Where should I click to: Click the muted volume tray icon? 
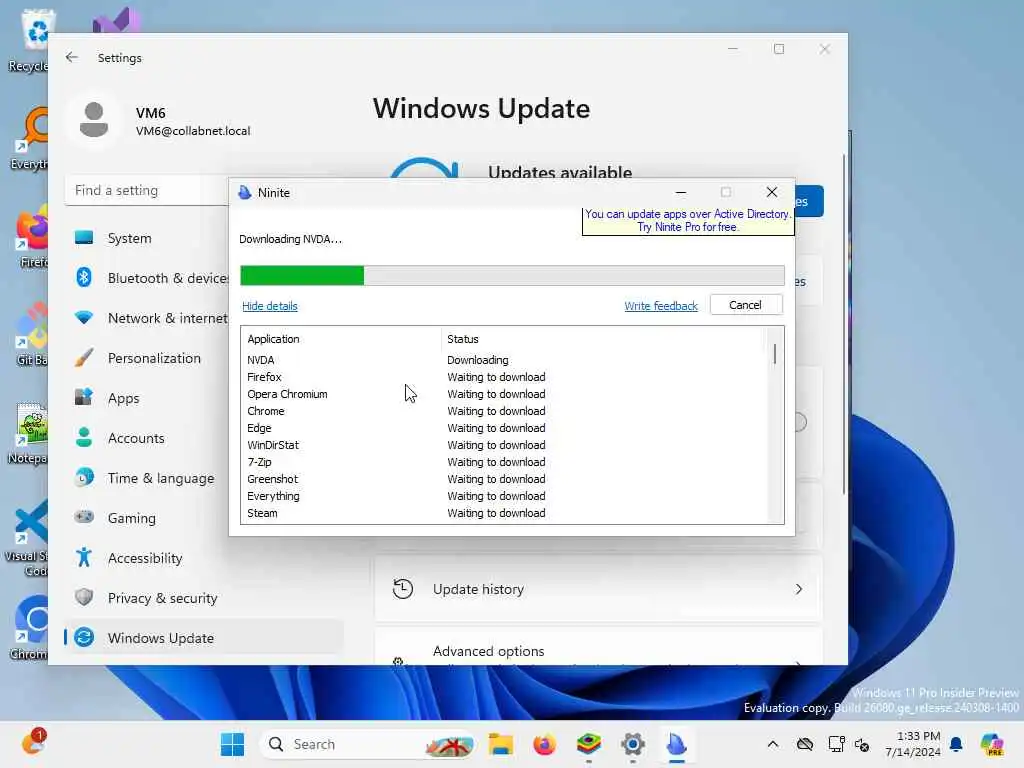[862, 744]
